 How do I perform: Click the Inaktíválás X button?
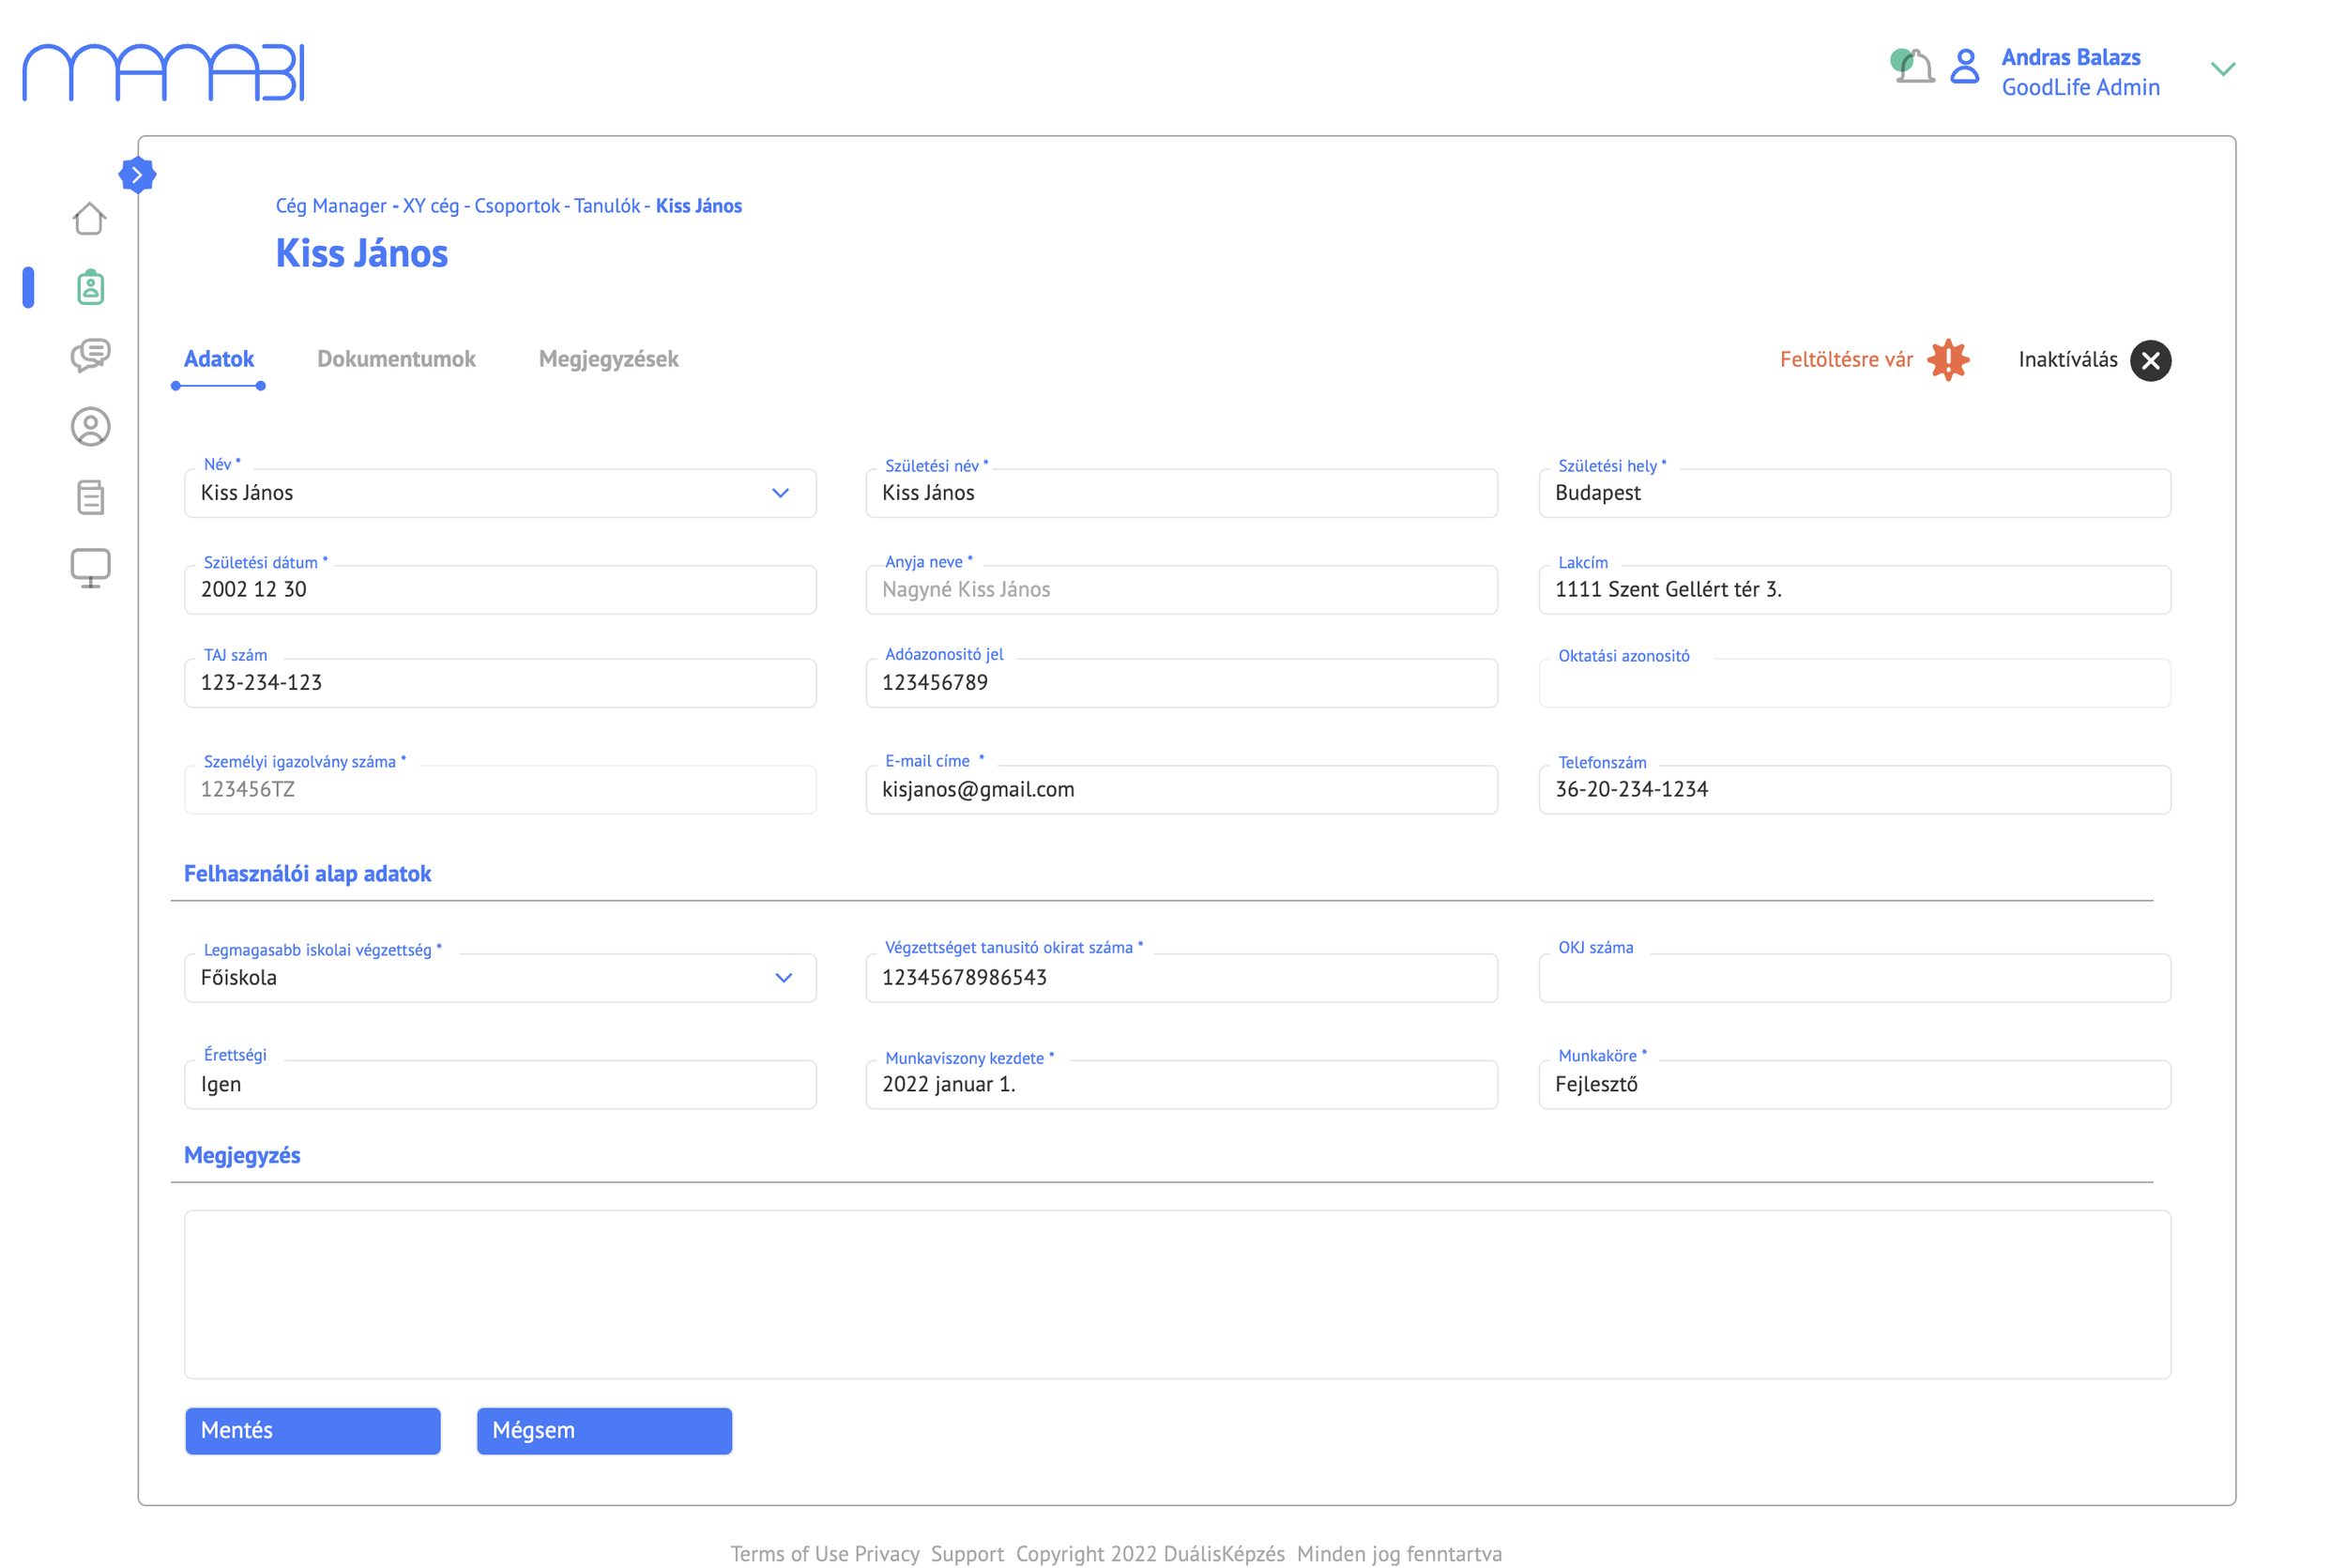pyautogui.click(x=2150, y=361)
